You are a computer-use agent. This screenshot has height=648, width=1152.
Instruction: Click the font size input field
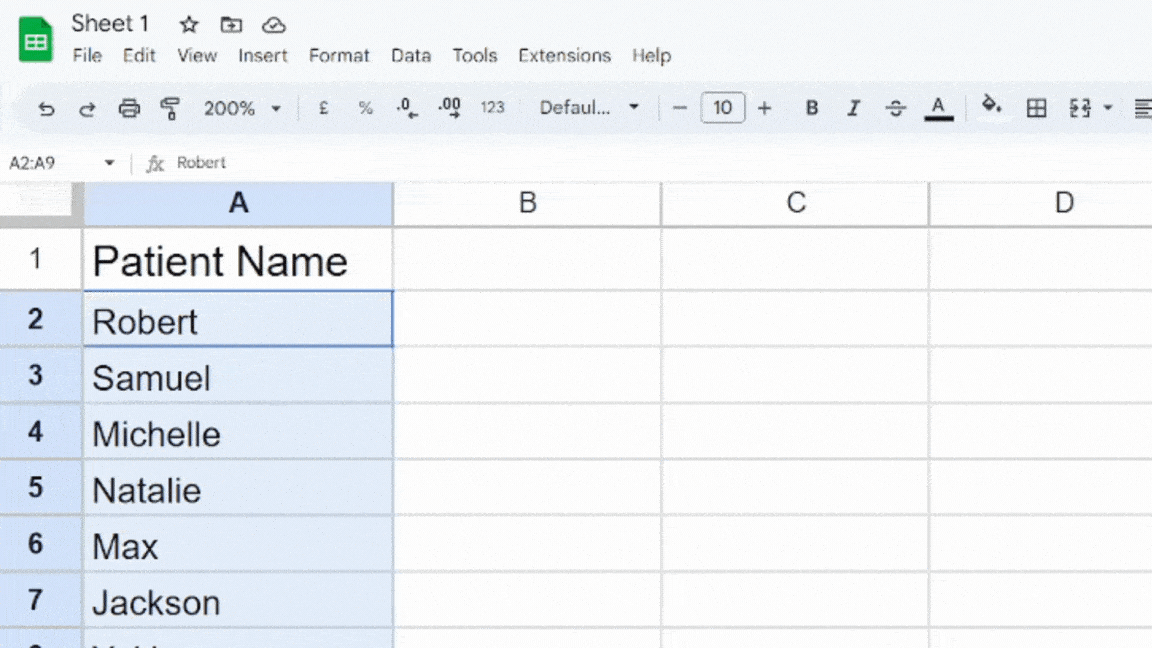(x=723, y=108)
